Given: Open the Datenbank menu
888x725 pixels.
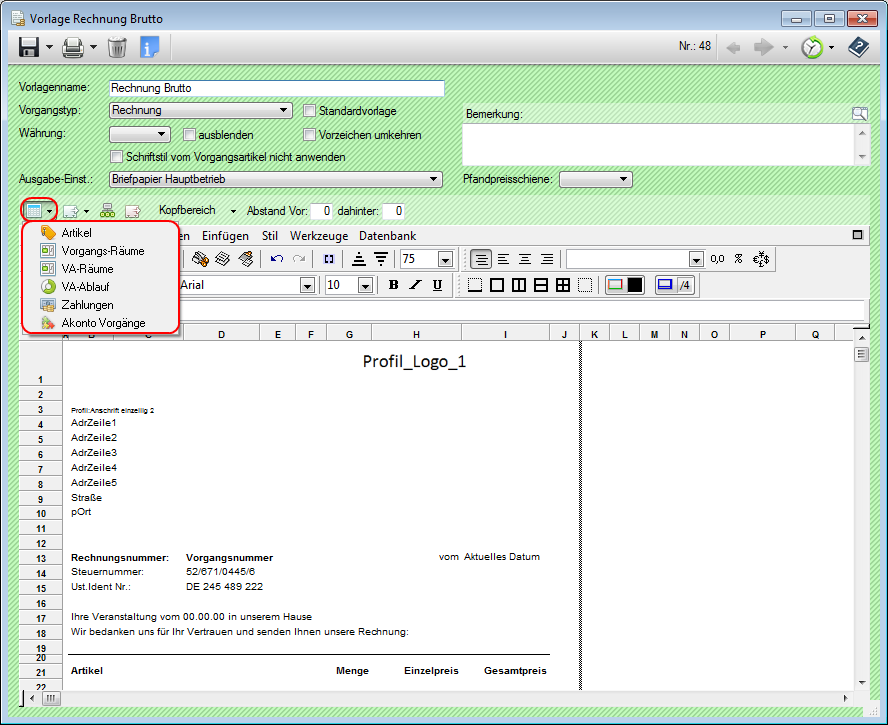Looking at the screenshot, I should (x=387, y=236).
